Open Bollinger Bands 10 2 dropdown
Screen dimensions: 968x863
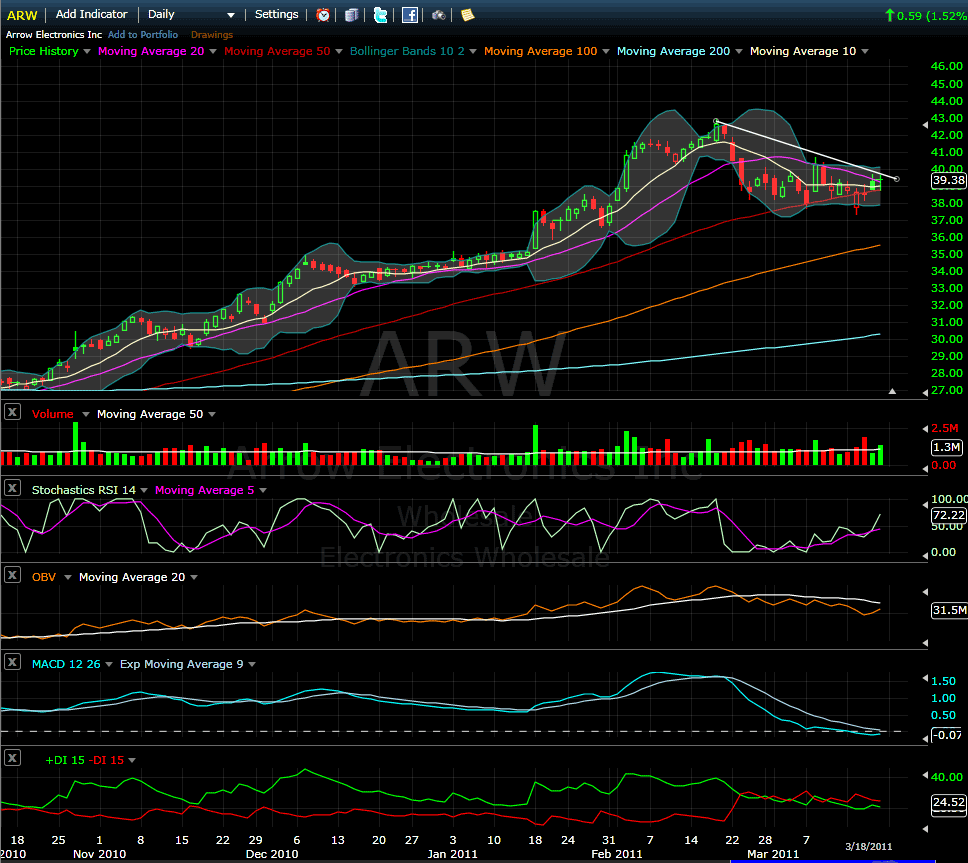coord(473,51)
